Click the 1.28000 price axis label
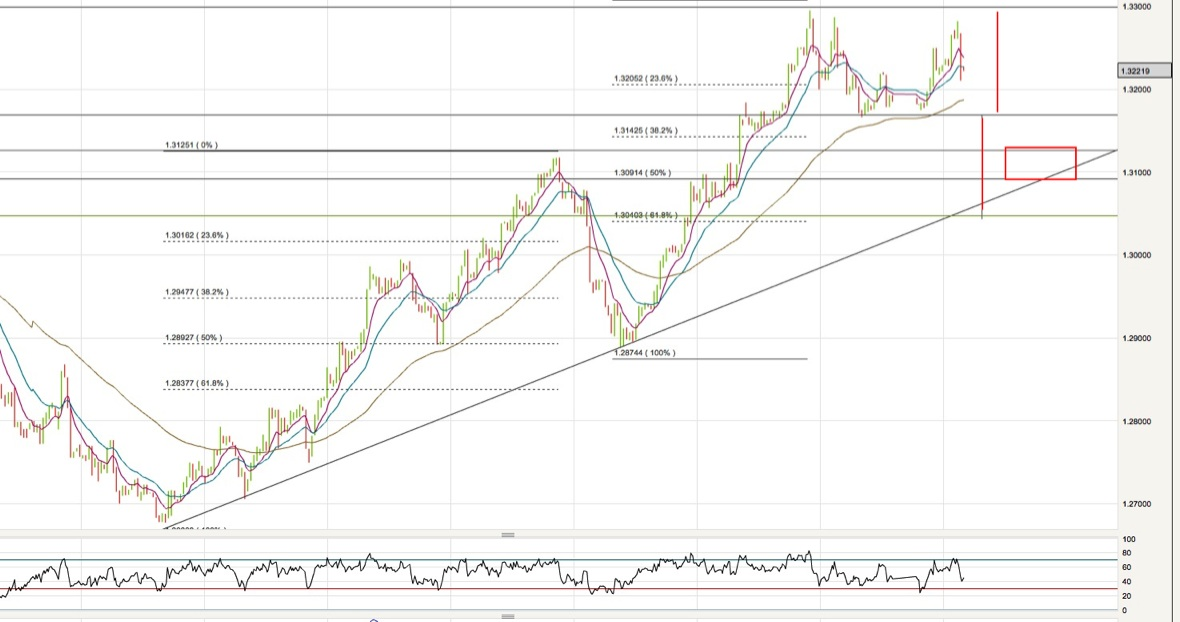Screen dimensions: 1180x622 [1136, 421]
